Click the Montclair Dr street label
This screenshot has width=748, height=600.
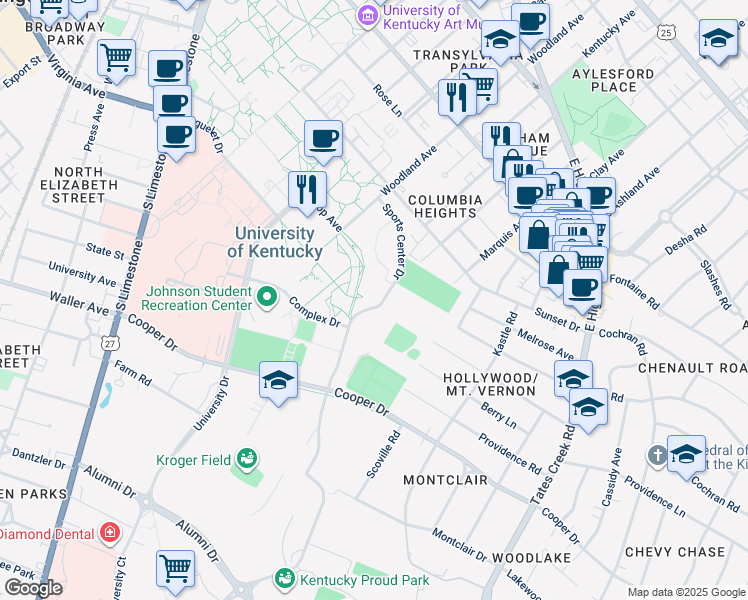pyautogui.click(x=459, y=545)
